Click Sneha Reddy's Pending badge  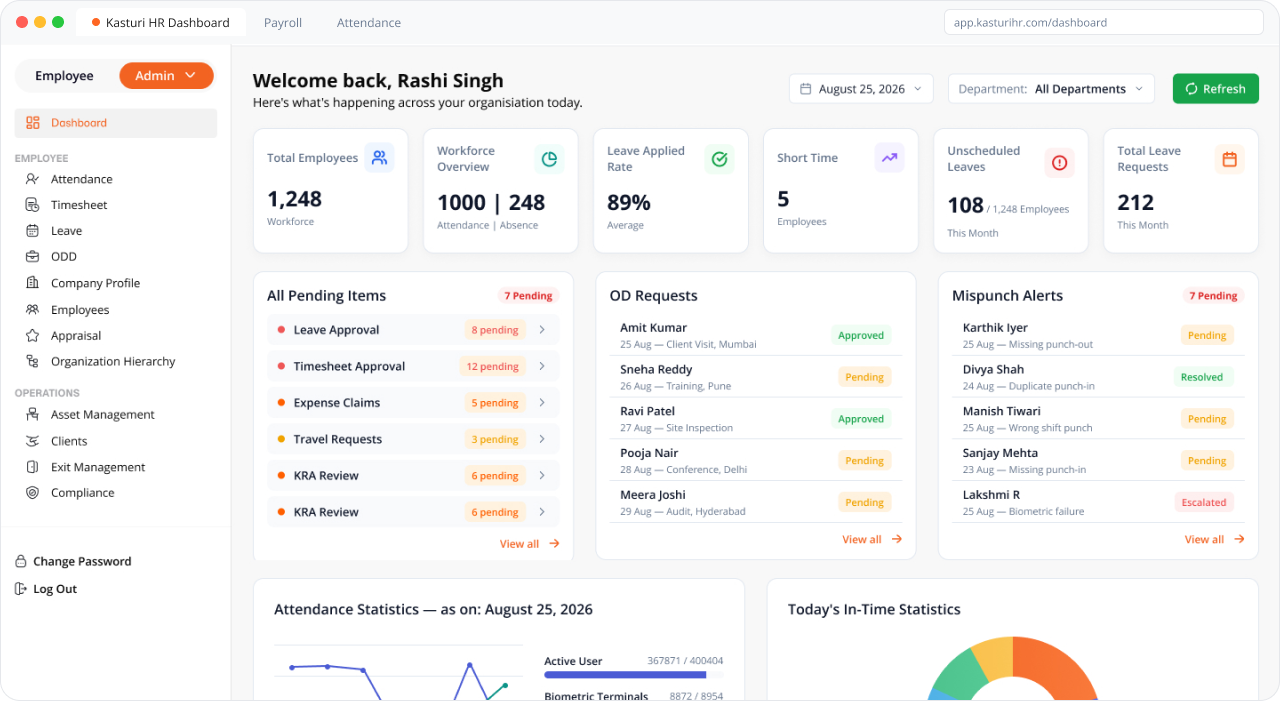864,378
